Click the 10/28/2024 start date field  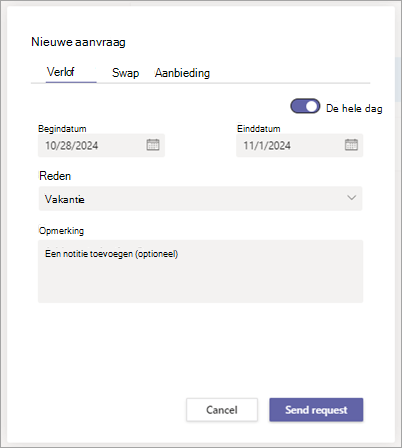(x=101, y=145)
